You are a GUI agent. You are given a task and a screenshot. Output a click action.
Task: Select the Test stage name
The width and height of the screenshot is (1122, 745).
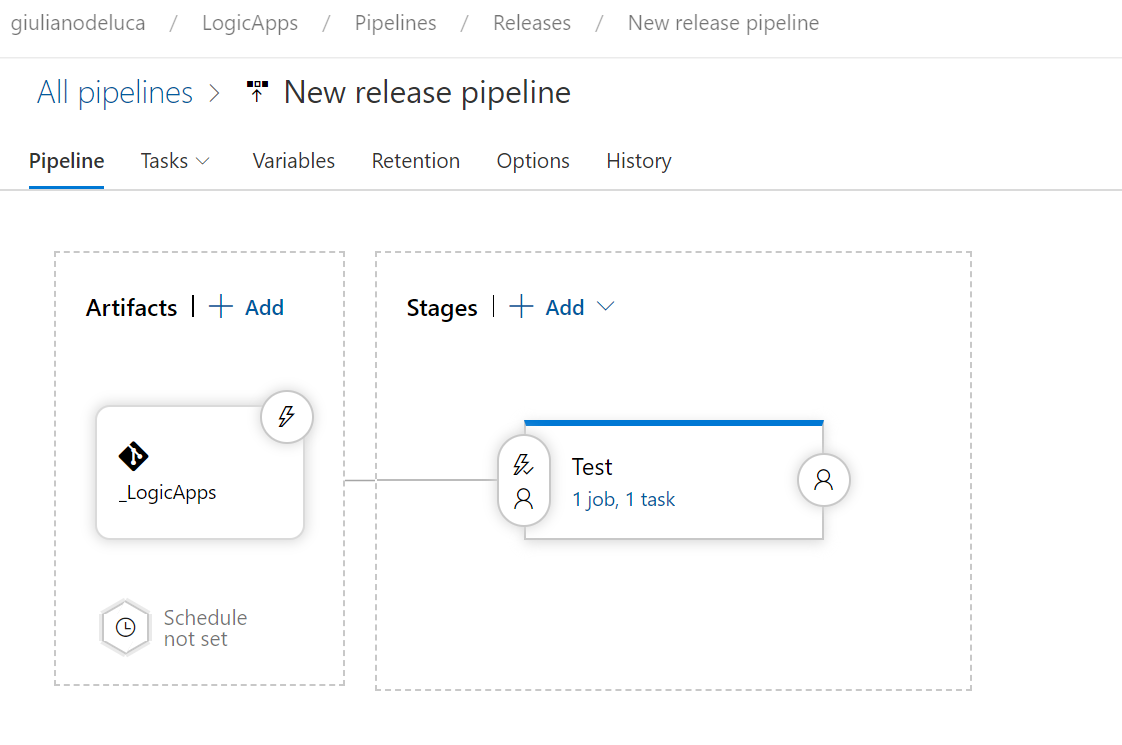(x=592, y=467)
